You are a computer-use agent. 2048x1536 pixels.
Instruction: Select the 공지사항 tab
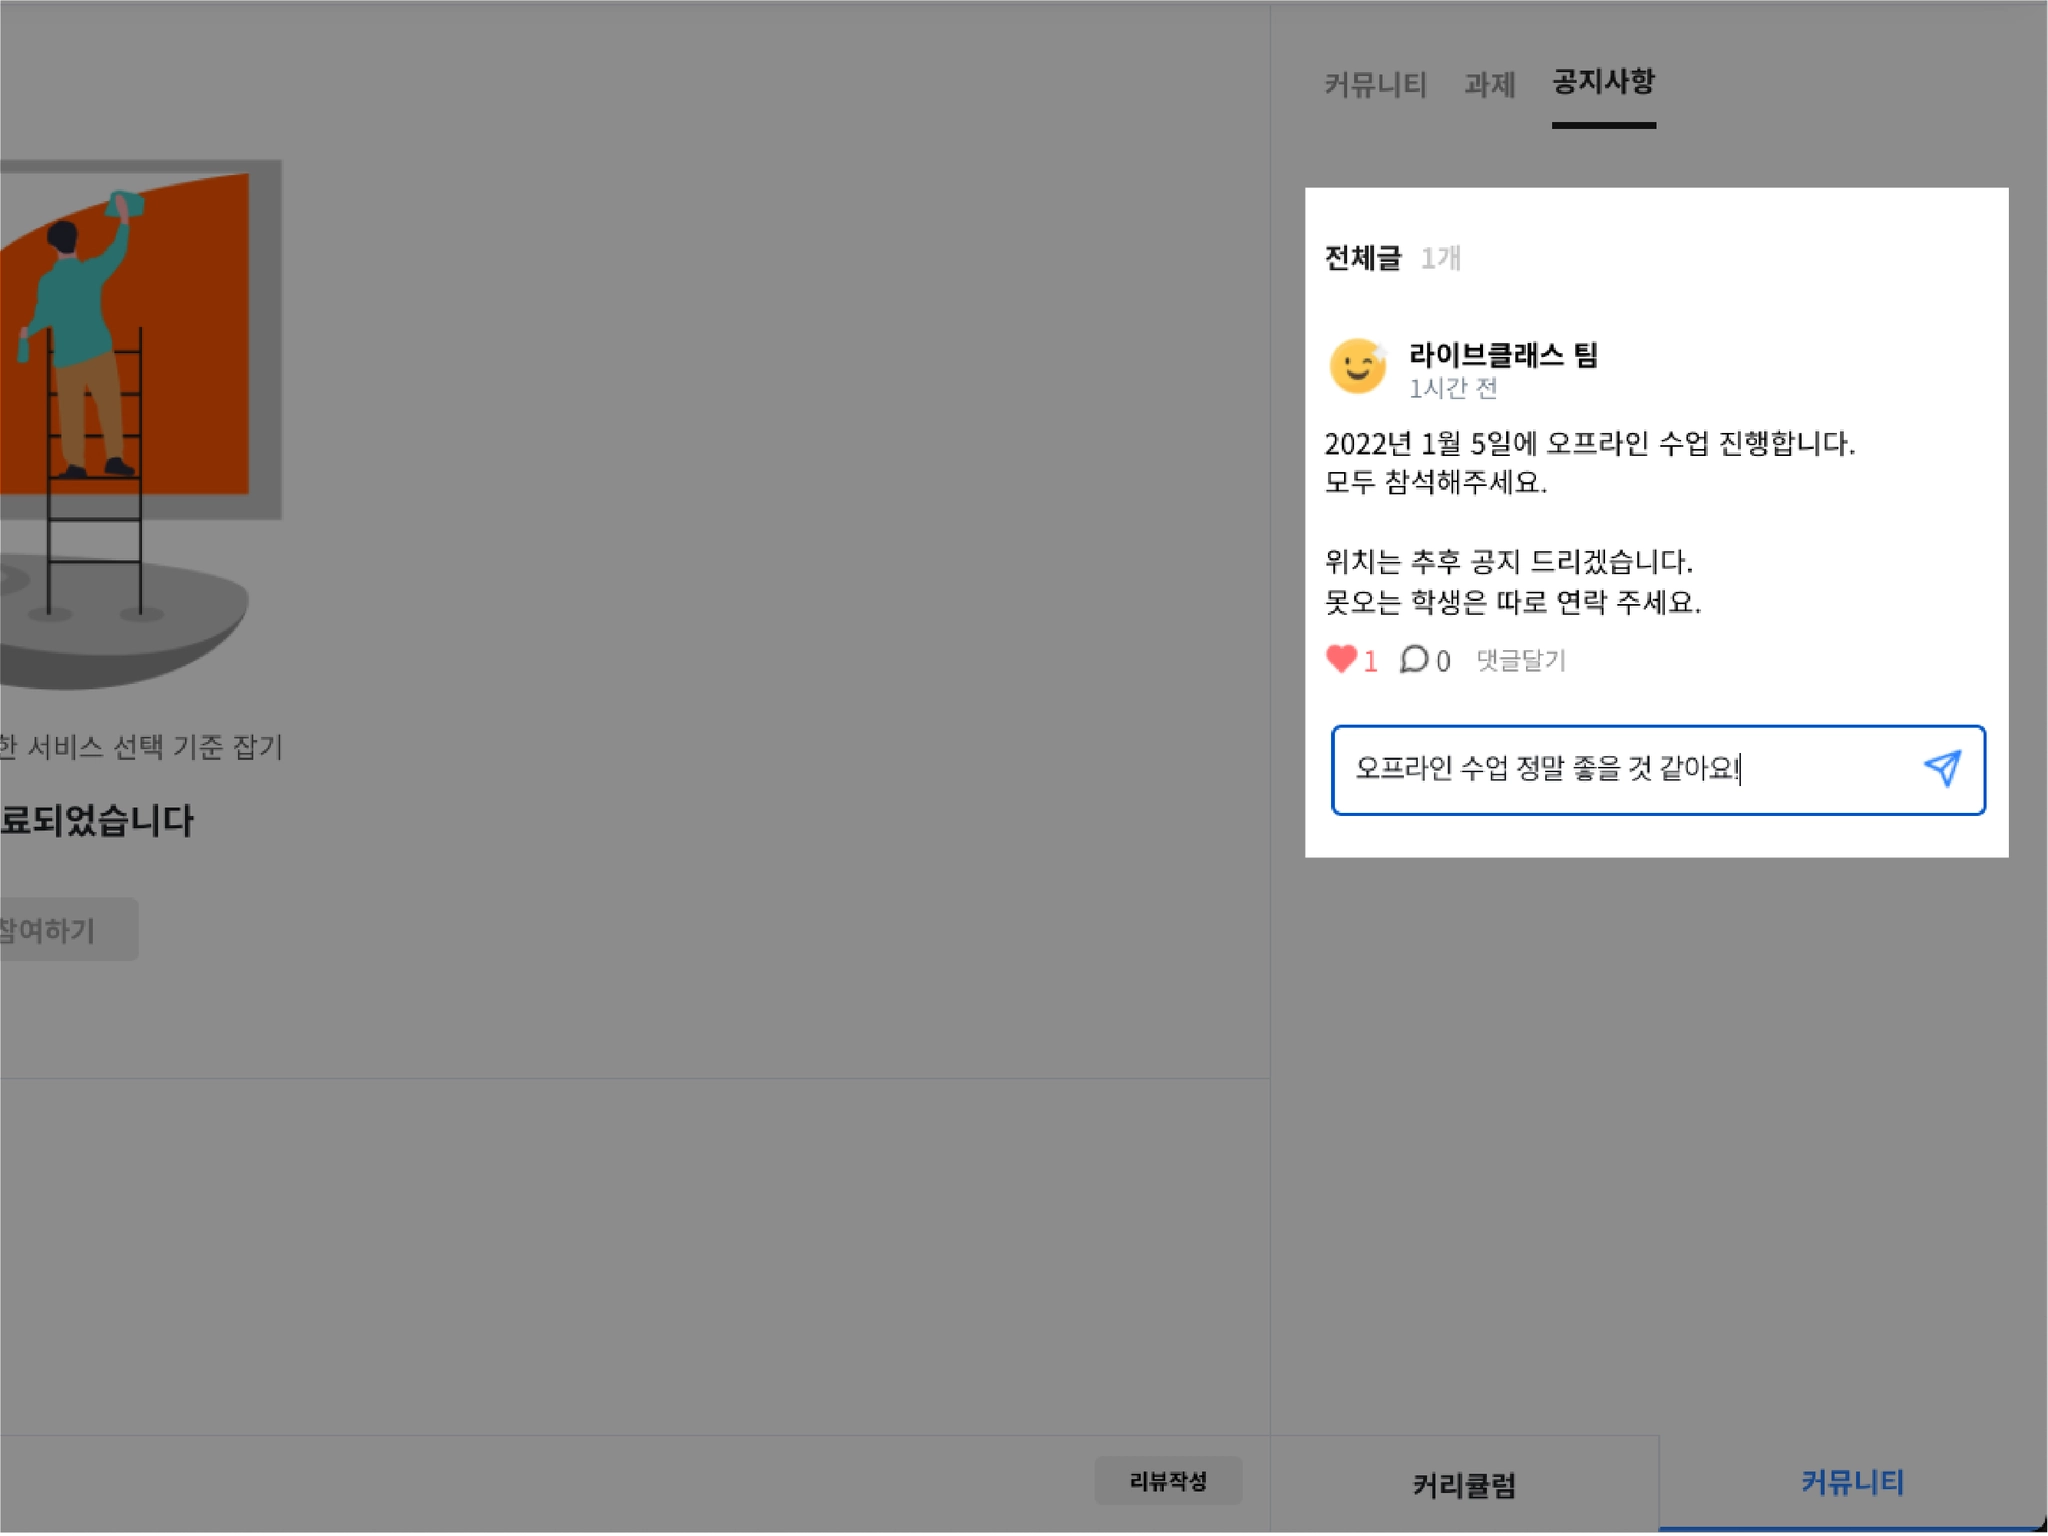(1603, 82)
